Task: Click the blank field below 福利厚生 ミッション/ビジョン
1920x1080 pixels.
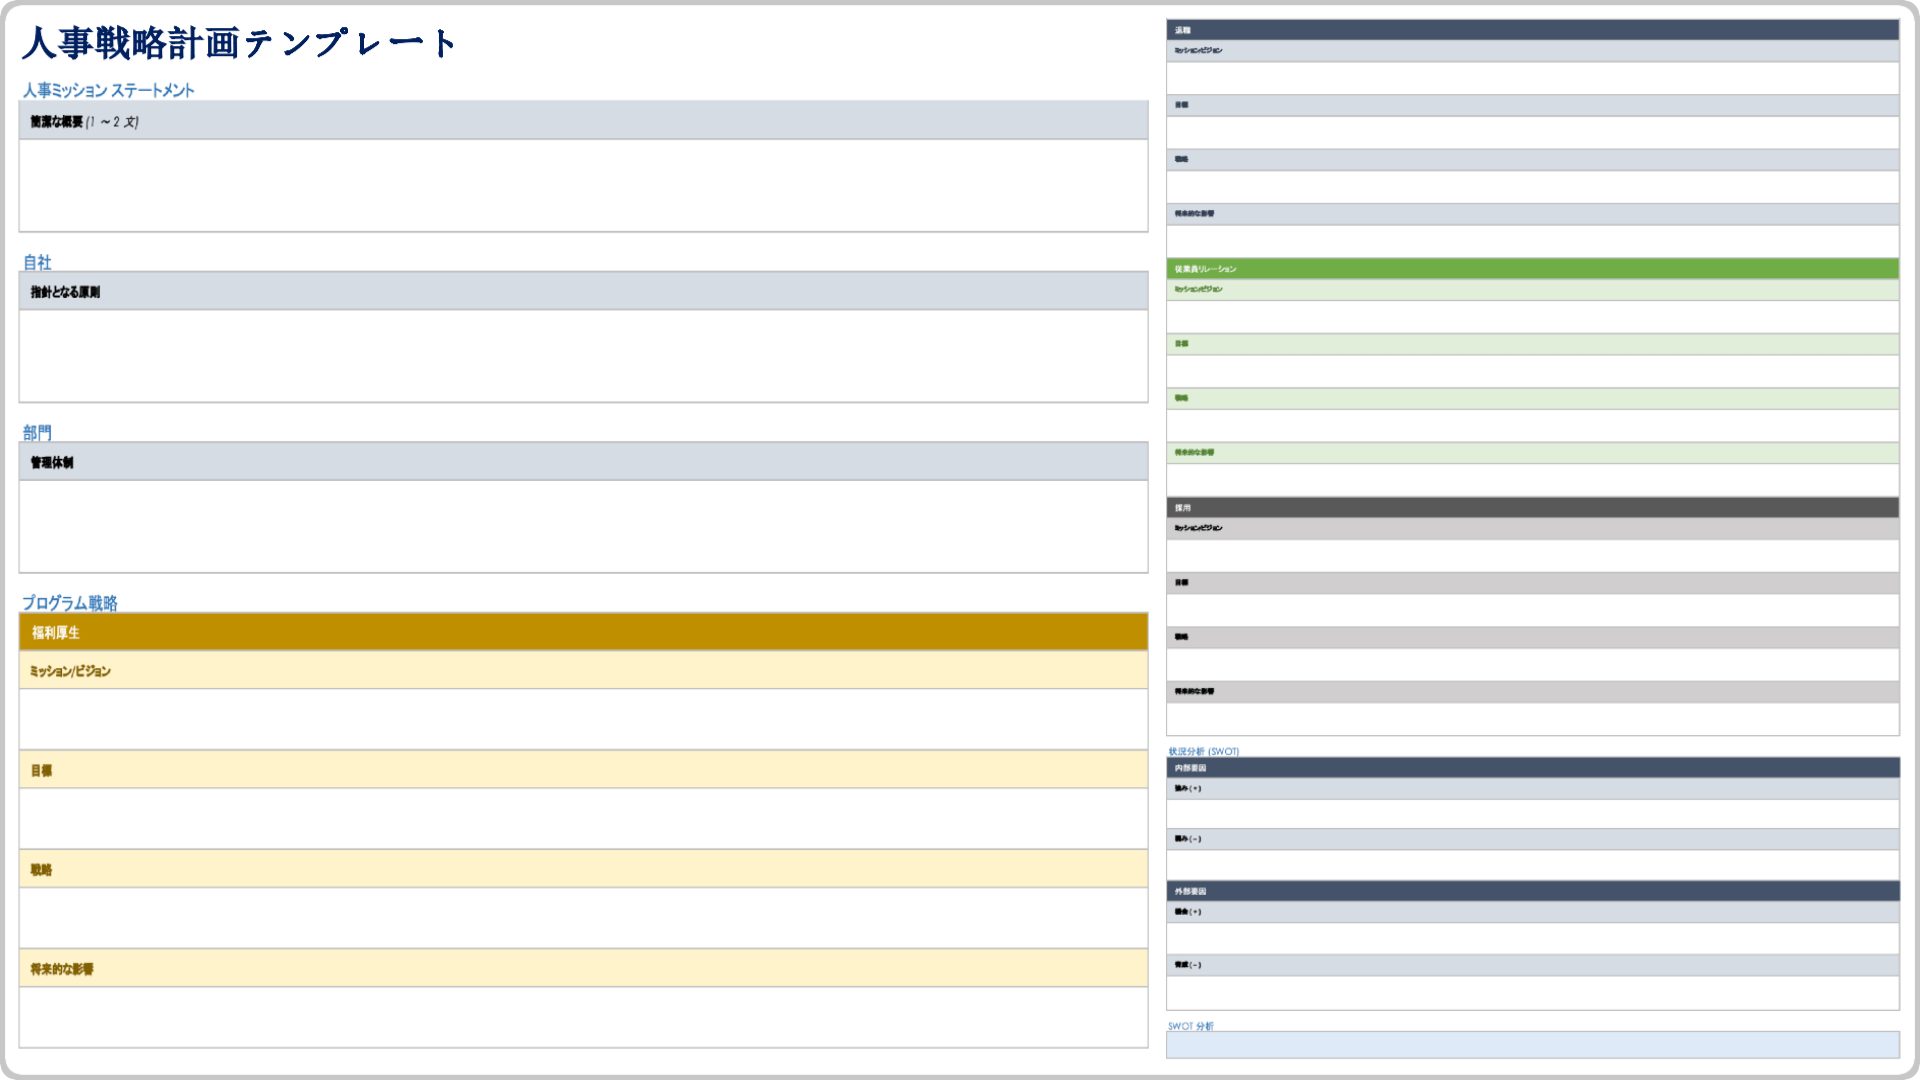Action: pyautogui.click(x=583, y=719)
